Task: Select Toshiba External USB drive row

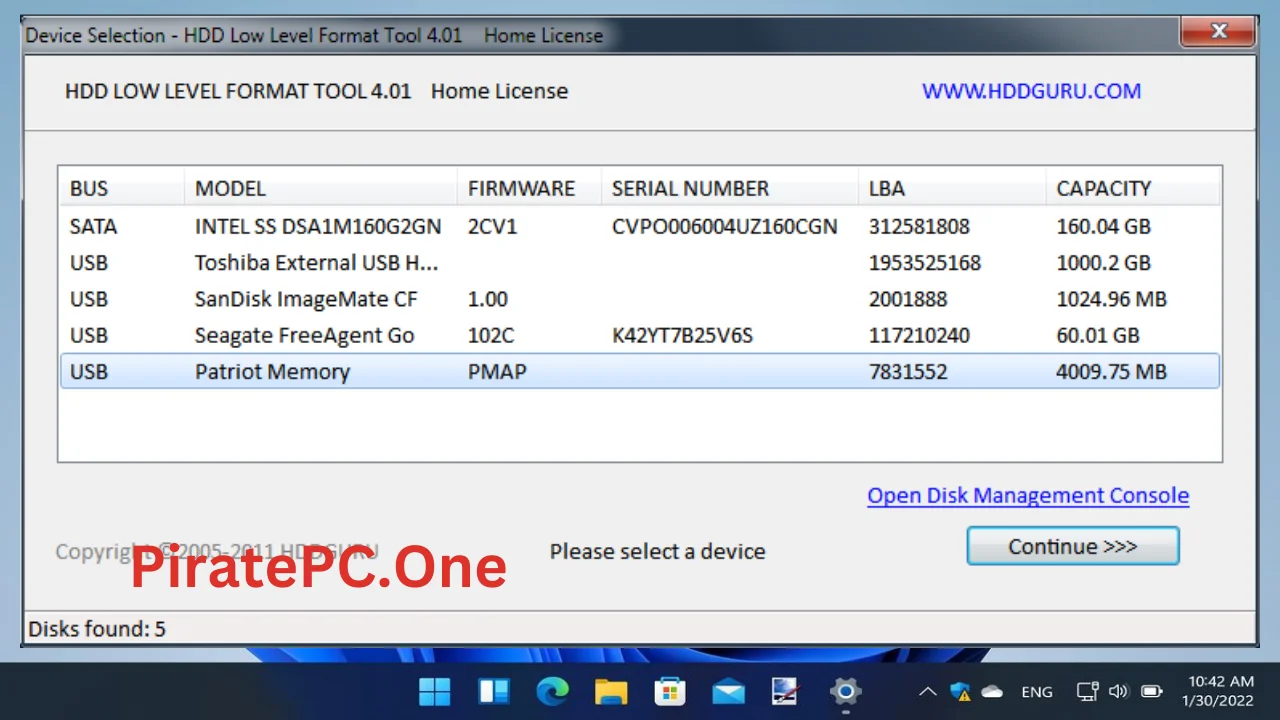Action: tap(640, 263)
